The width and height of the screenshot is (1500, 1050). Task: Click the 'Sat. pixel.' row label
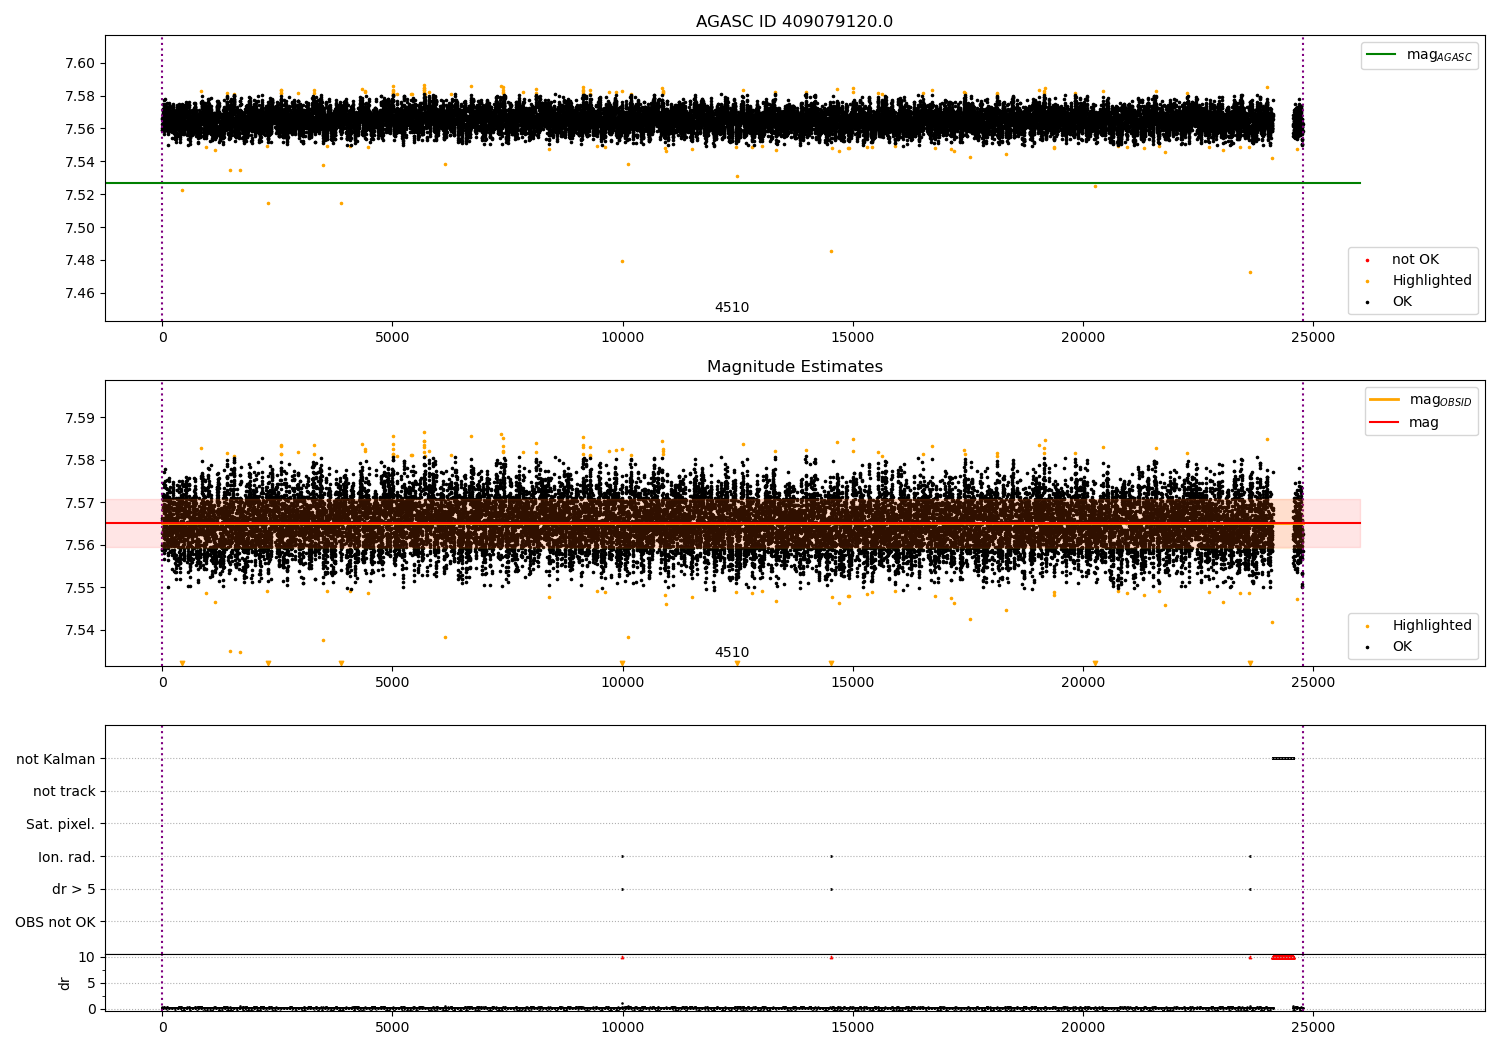pyautogui.click(x=61, y=825)
